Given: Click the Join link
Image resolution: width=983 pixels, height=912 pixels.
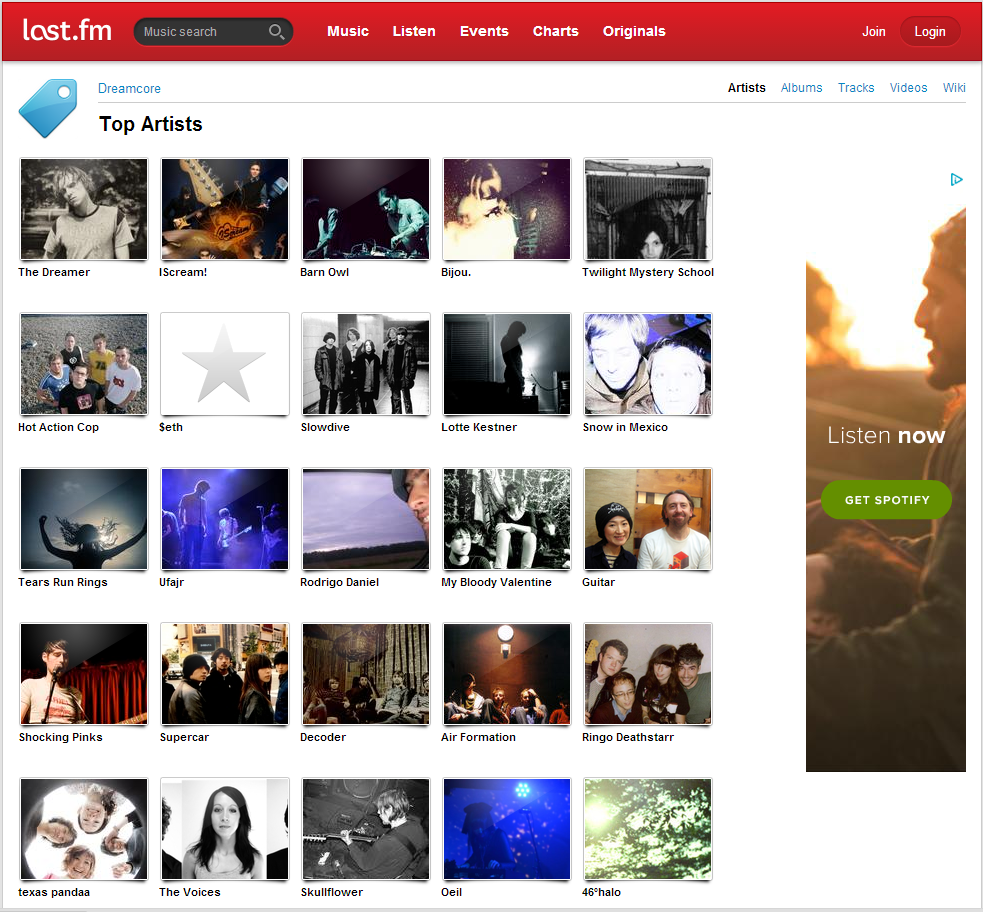Looking at the screenshot, I should 873,31.
